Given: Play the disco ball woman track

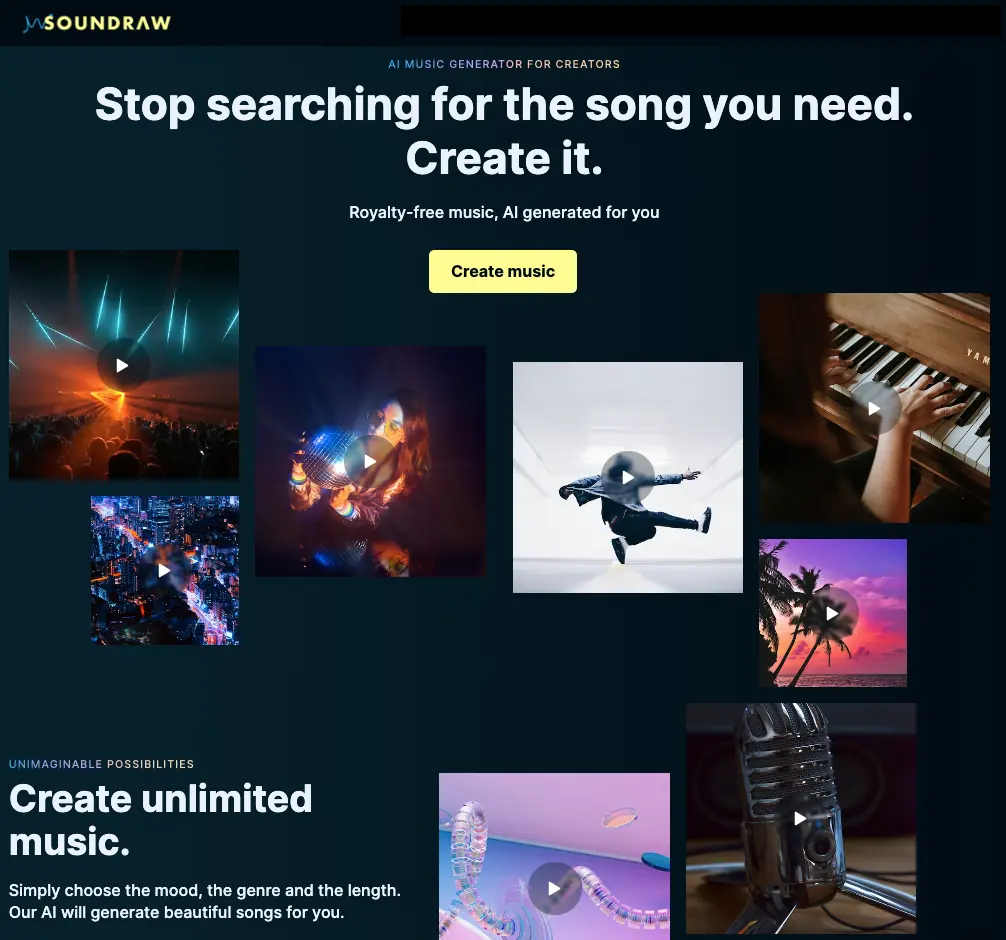Looking at the screenshot, I should (370, 461).
